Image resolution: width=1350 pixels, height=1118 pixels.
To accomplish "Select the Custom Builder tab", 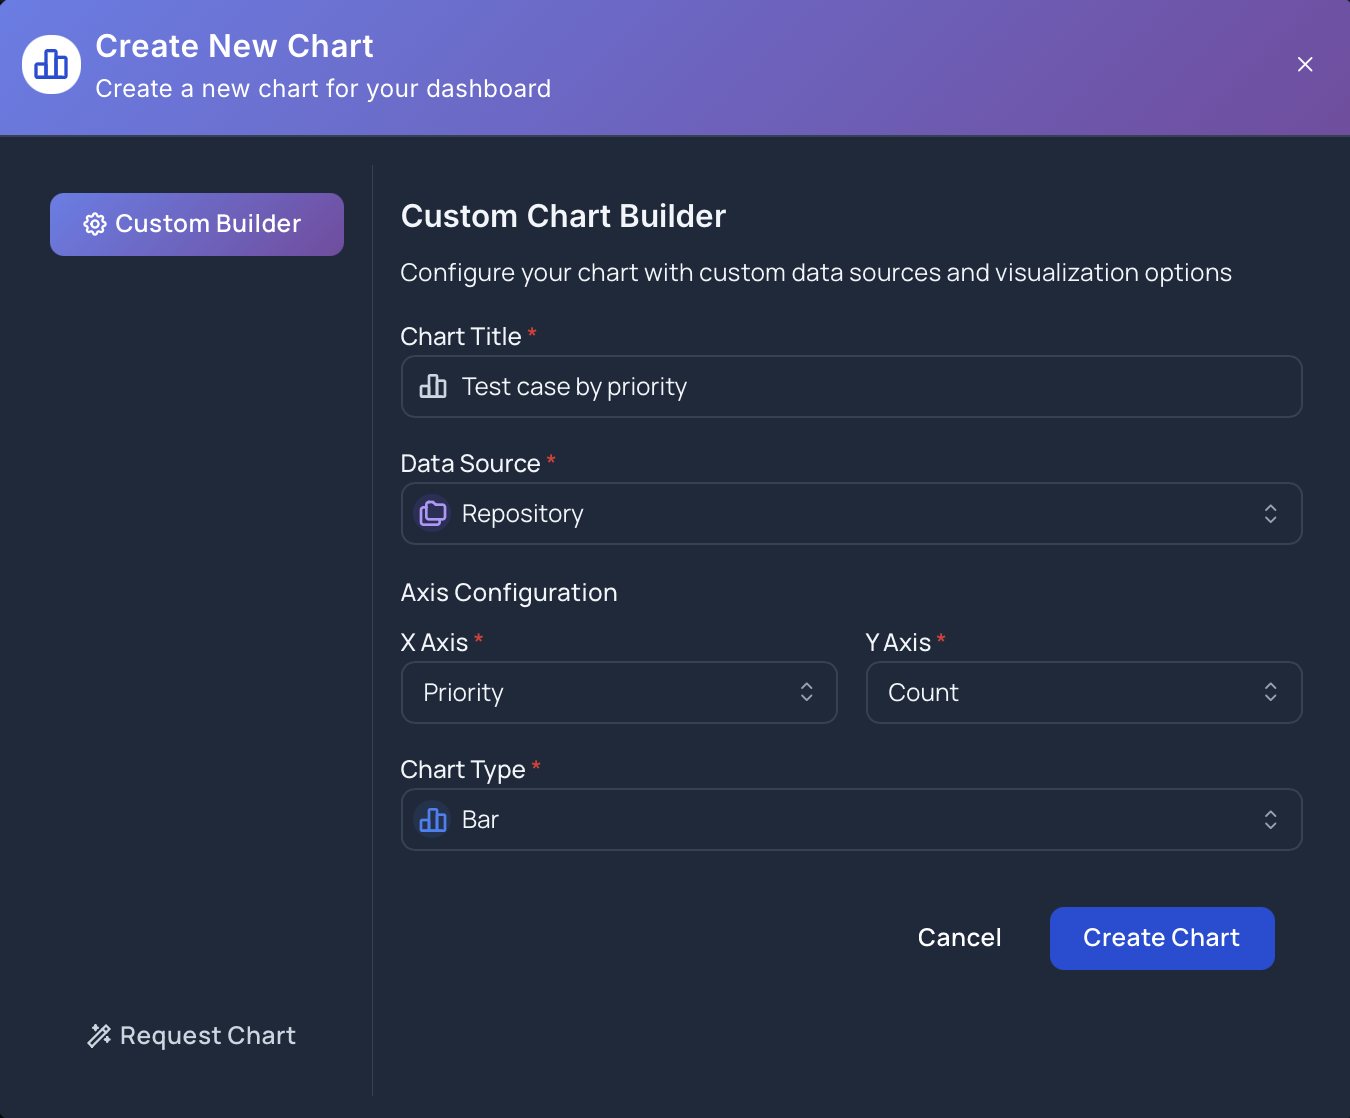I will click(x=197, y=224).
